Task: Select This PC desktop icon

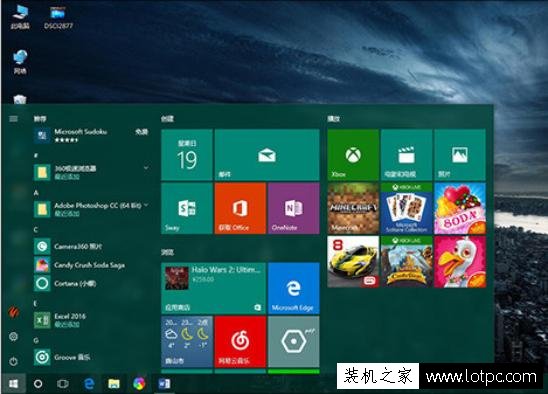Action: tap(20, 17)
